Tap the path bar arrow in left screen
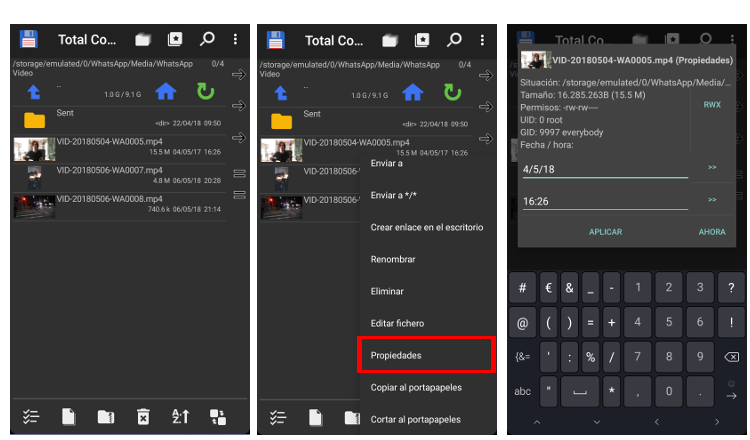This screenshot has width=750, height=440. (239, 74)
